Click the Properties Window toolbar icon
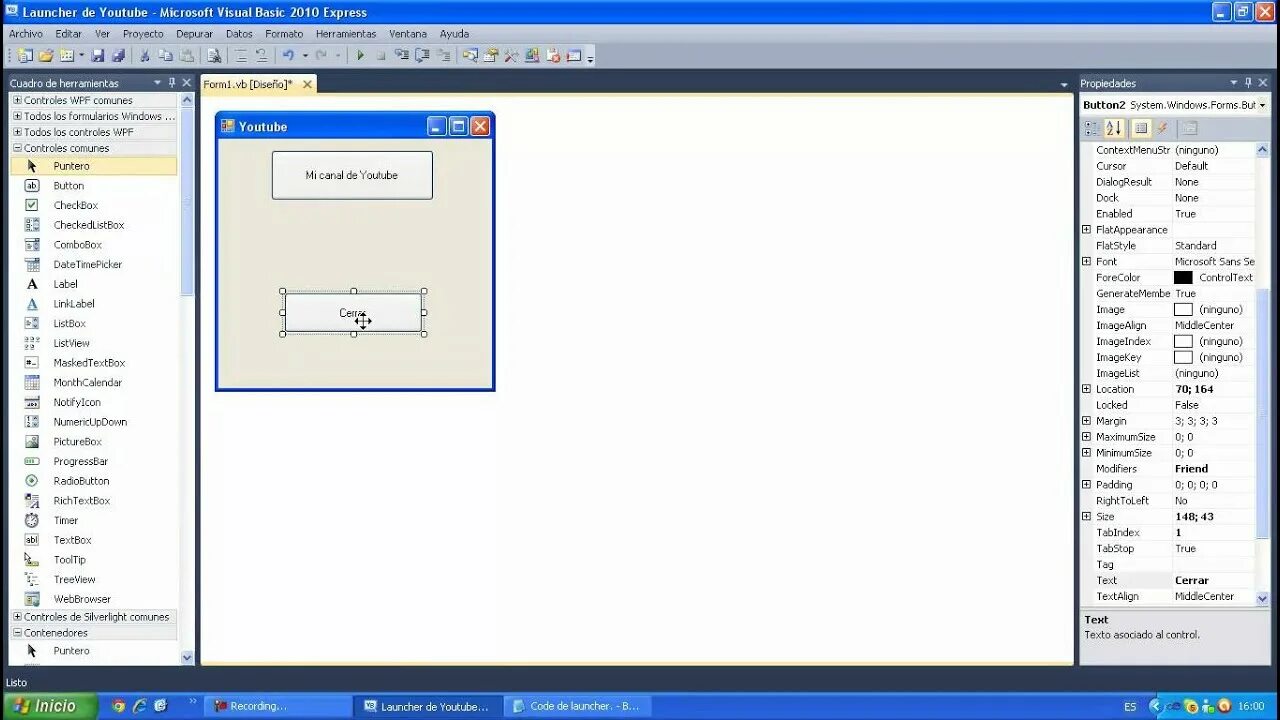 pos(490,56)
